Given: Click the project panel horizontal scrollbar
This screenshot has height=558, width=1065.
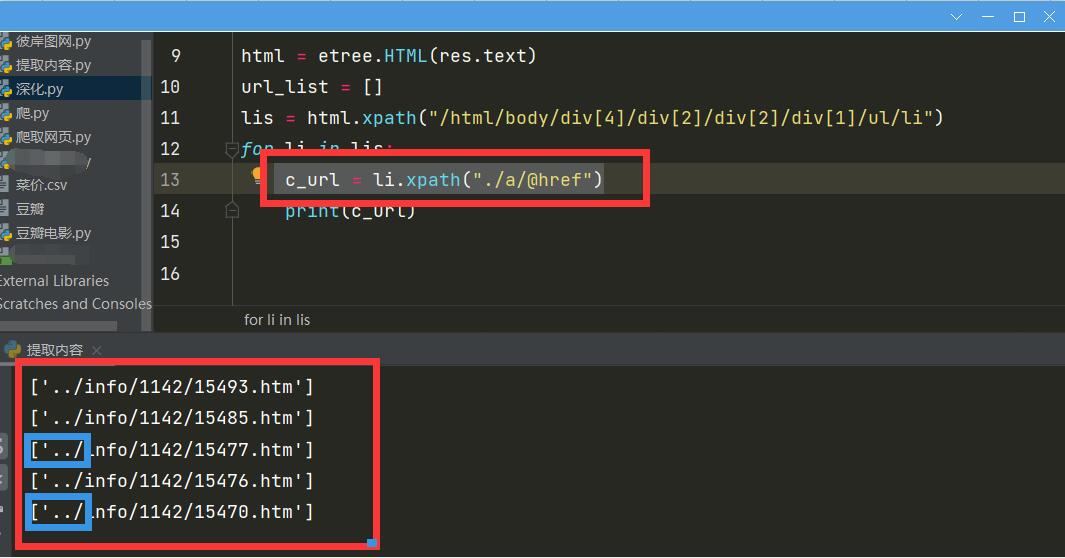Looking at the screenshot, I should point(58,326).
